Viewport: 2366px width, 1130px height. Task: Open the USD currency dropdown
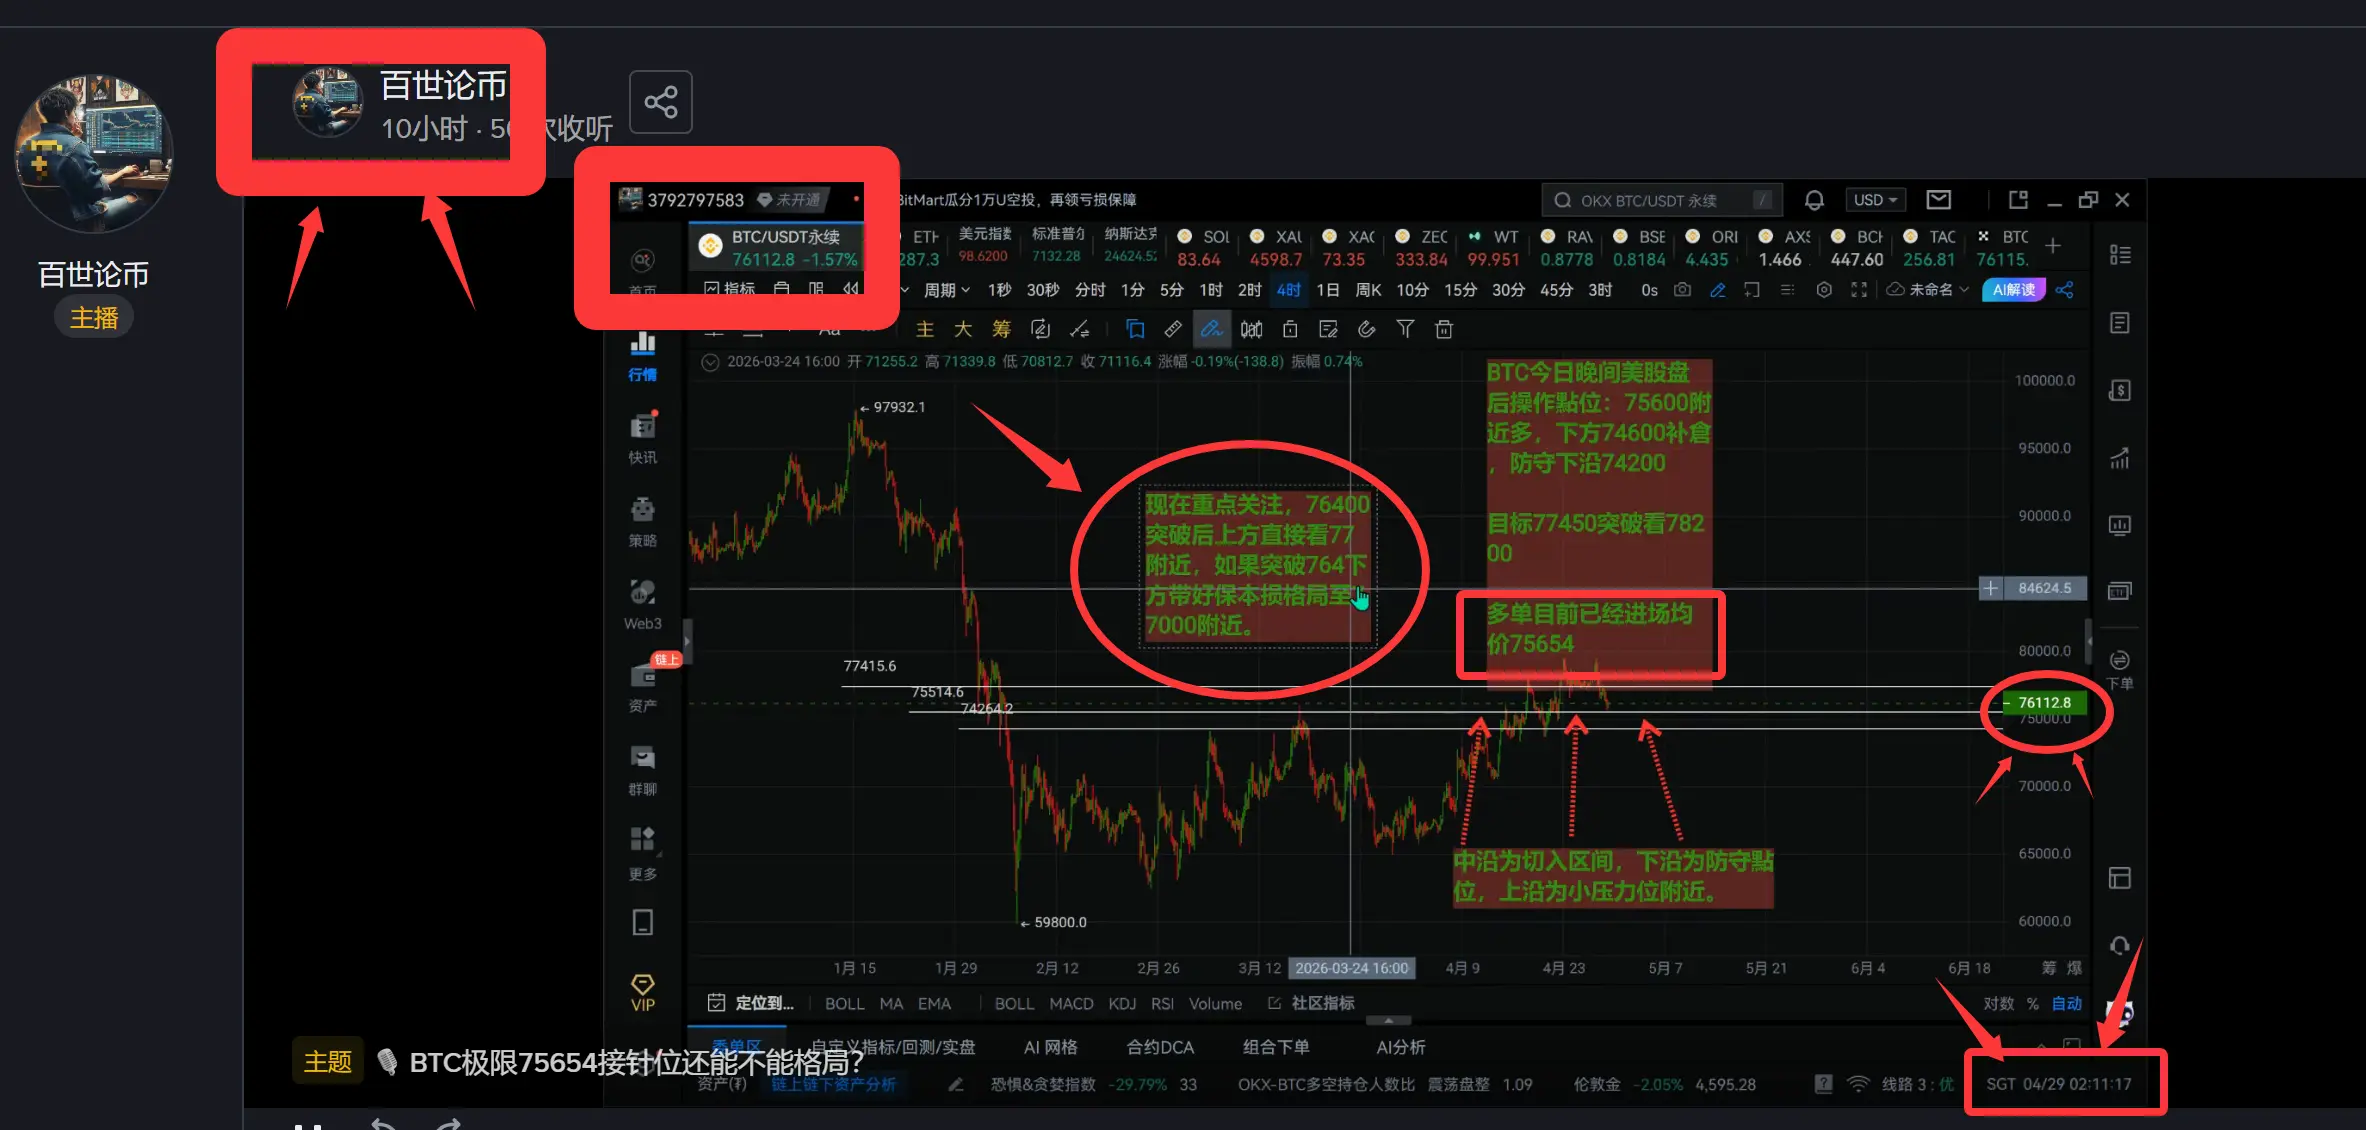(1875, 200)
